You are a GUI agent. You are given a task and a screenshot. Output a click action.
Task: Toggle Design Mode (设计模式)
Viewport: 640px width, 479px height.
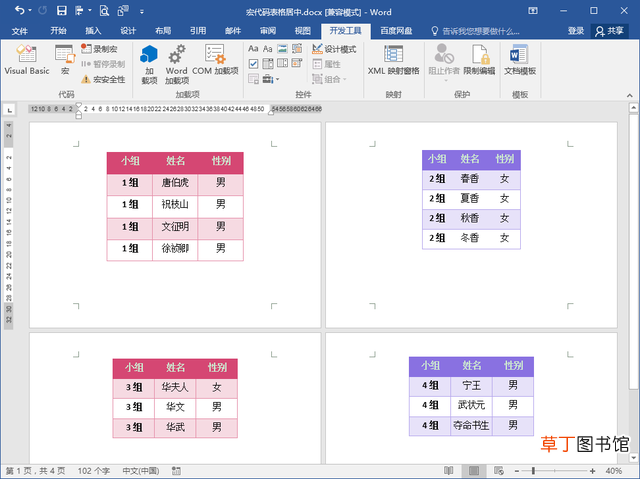pos(334,49)
